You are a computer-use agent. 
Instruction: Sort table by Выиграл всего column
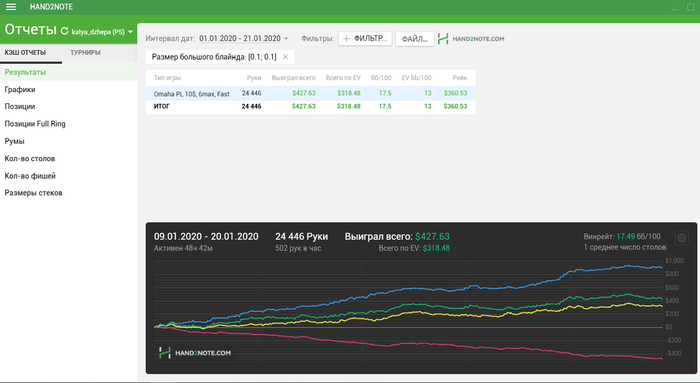click(293, 78)
